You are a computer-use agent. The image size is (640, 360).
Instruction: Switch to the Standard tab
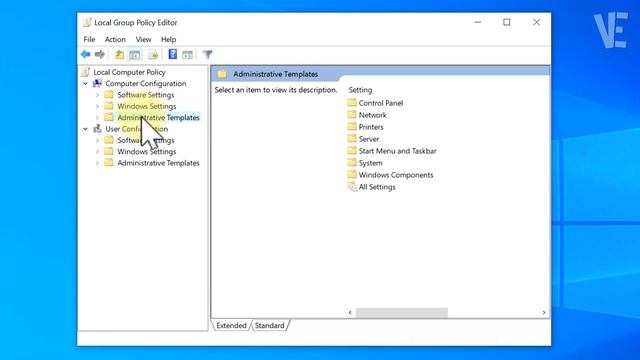click(269, 325)
